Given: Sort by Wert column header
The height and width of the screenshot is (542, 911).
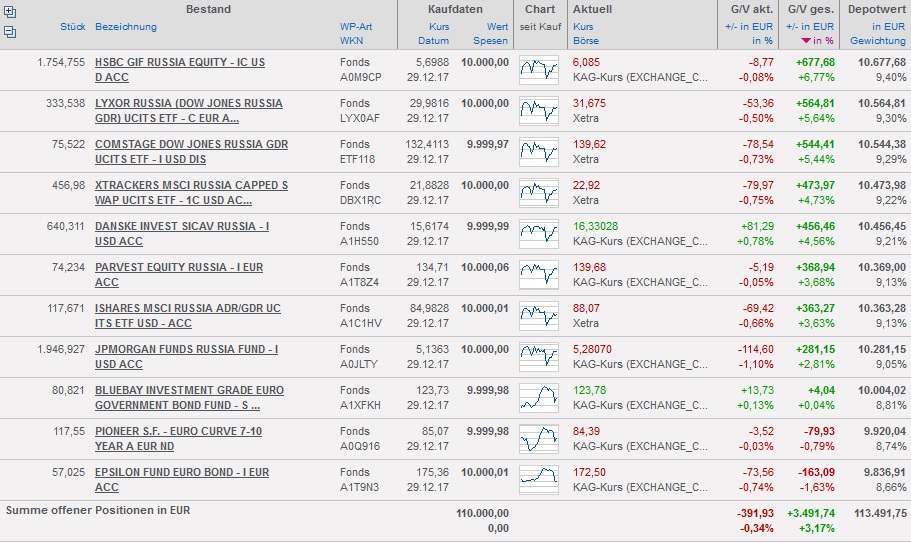Looking at the screenshot, I should tap(497, 27).
